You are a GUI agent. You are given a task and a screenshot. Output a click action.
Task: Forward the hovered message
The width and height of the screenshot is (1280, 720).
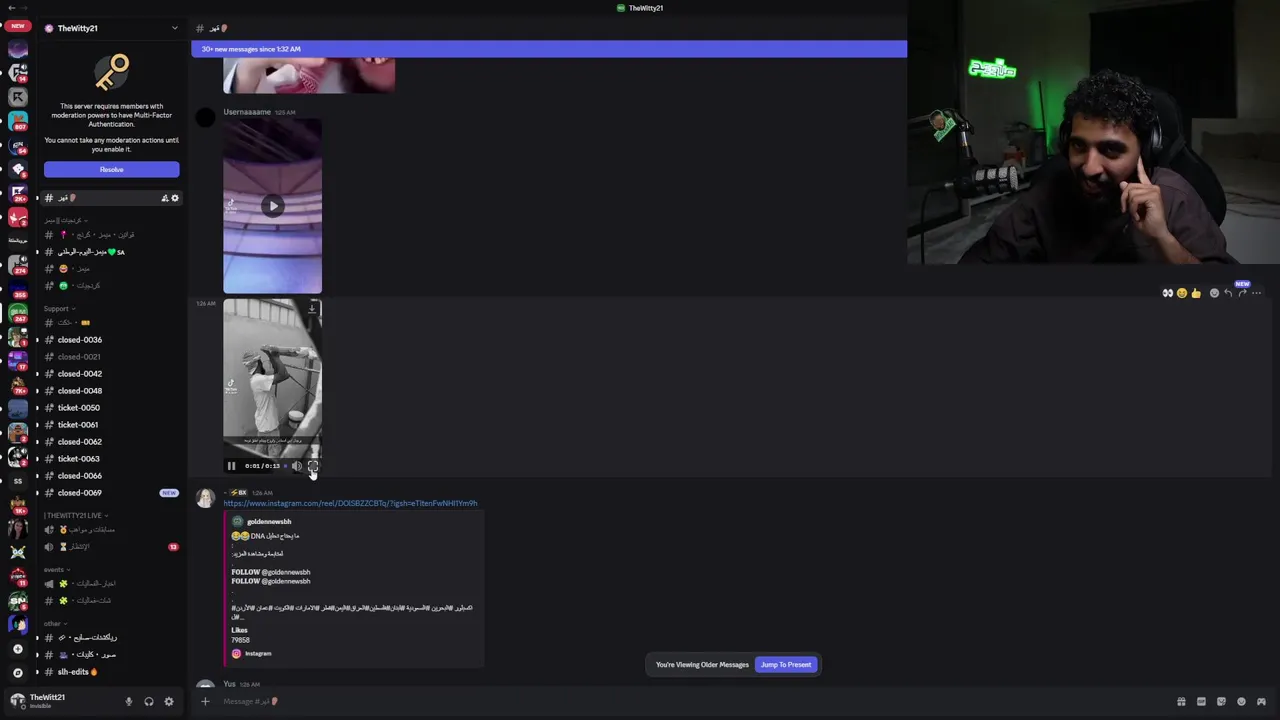(x=1242, y=293)
